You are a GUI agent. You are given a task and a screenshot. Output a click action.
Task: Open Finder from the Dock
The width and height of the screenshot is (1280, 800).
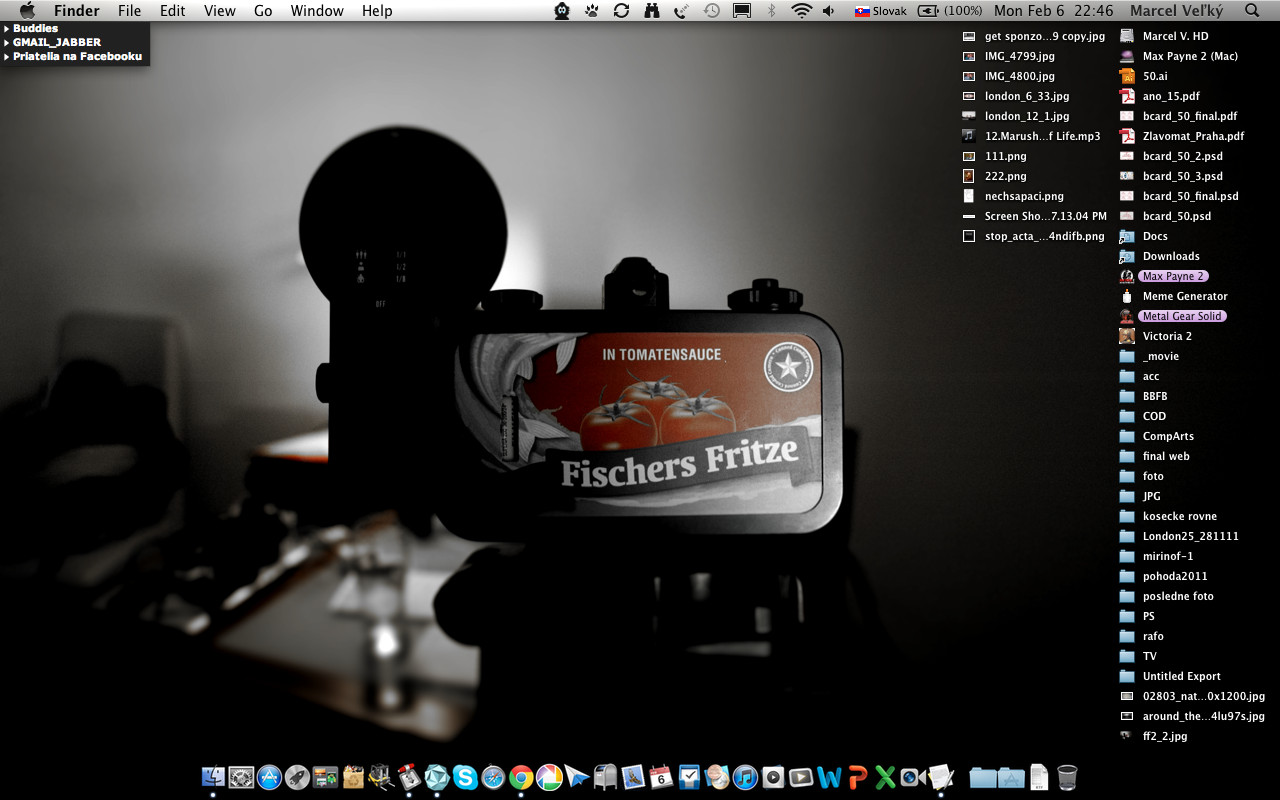213,777
